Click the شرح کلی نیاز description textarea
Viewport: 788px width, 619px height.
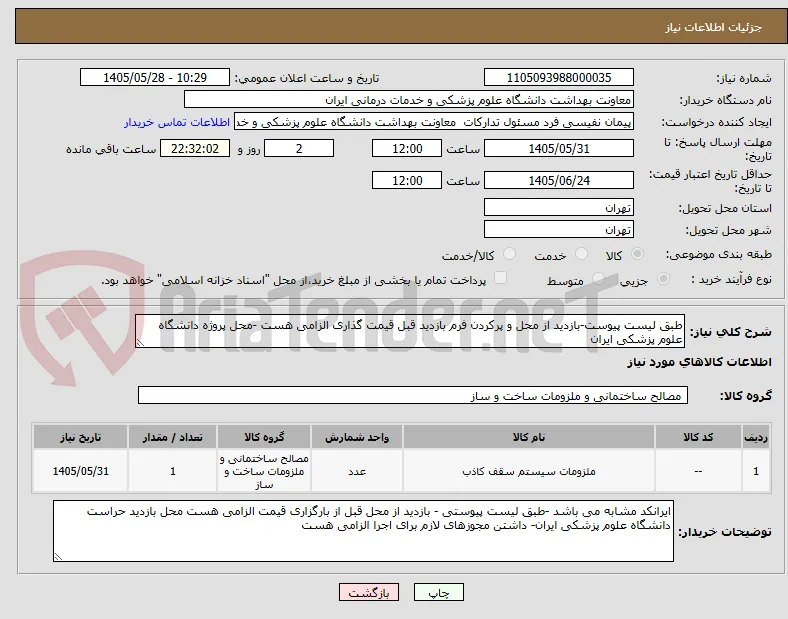point(410,332)
